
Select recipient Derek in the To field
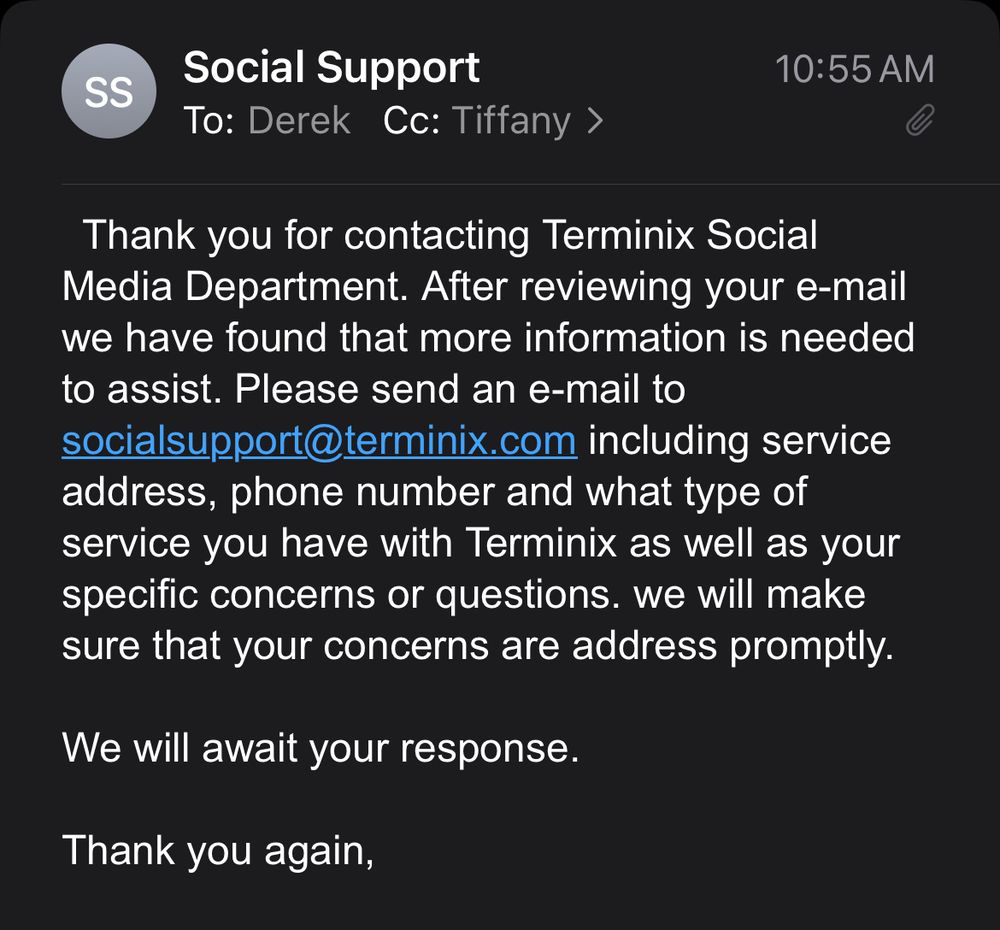299,121
